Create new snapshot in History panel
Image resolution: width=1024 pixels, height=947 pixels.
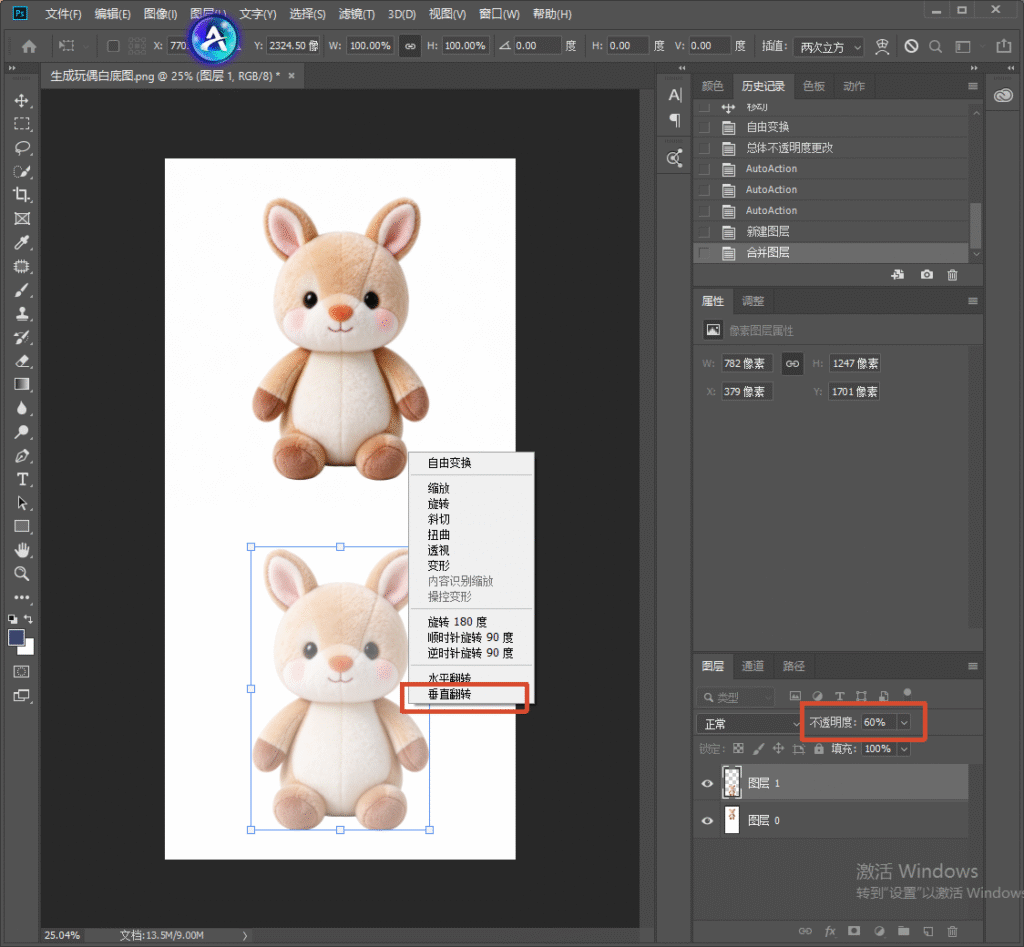click(927, 275)
